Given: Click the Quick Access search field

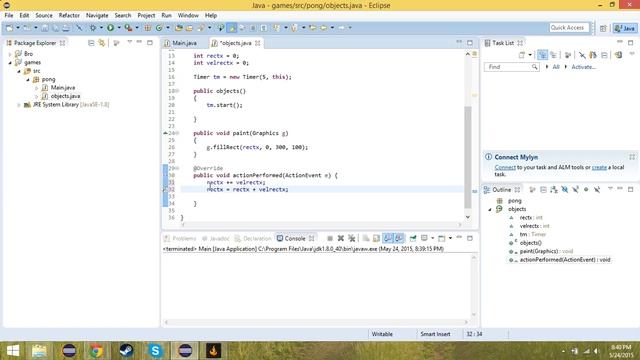Looking at the screenshot, I should (x=569, y=28).
